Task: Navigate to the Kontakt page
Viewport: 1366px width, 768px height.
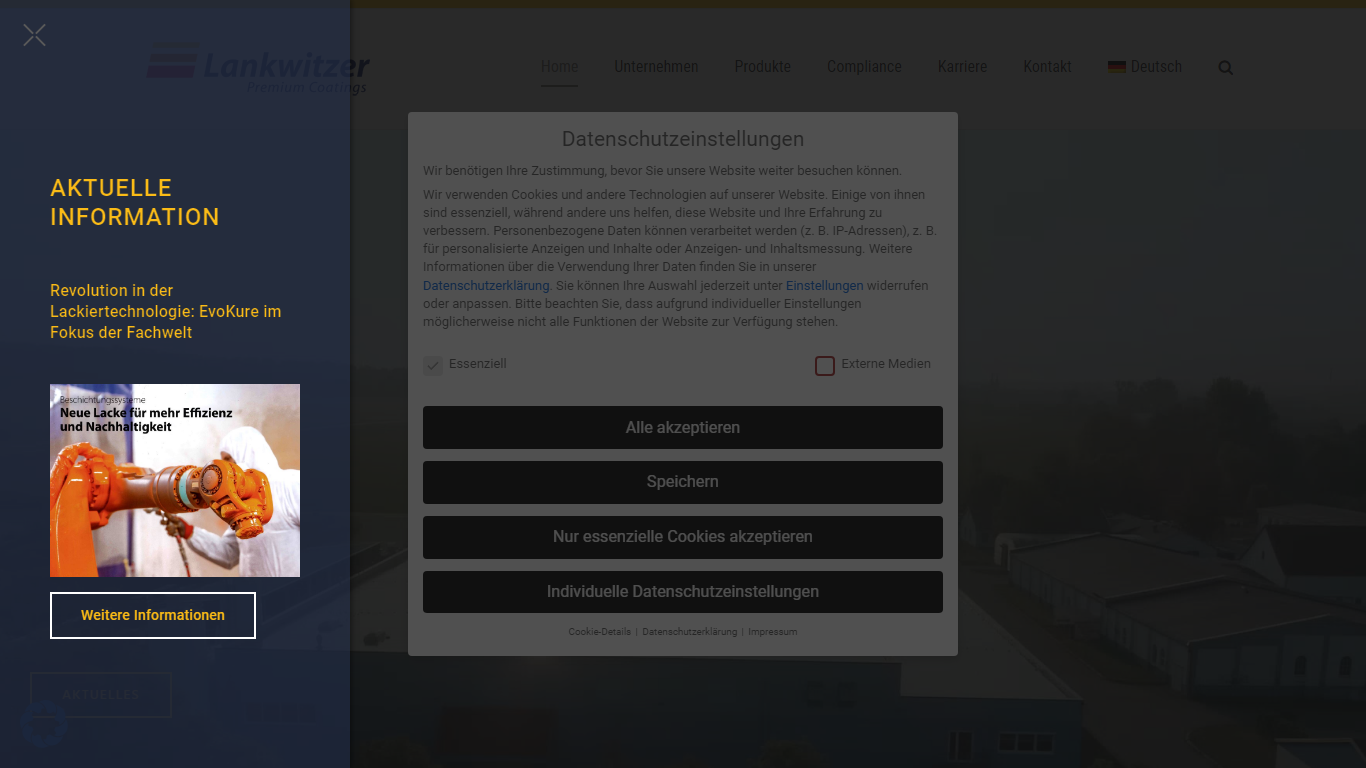Action: [x=1047, y=67]
